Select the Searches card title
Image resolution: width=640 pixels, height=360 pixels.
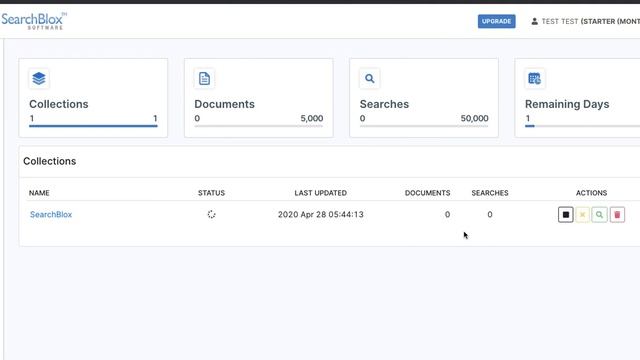384,104
